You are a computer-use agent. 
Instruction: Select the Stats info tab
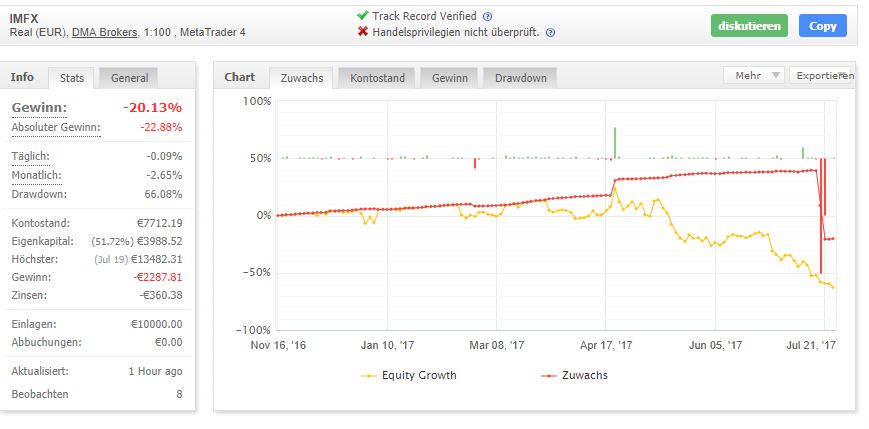(71, 78)
